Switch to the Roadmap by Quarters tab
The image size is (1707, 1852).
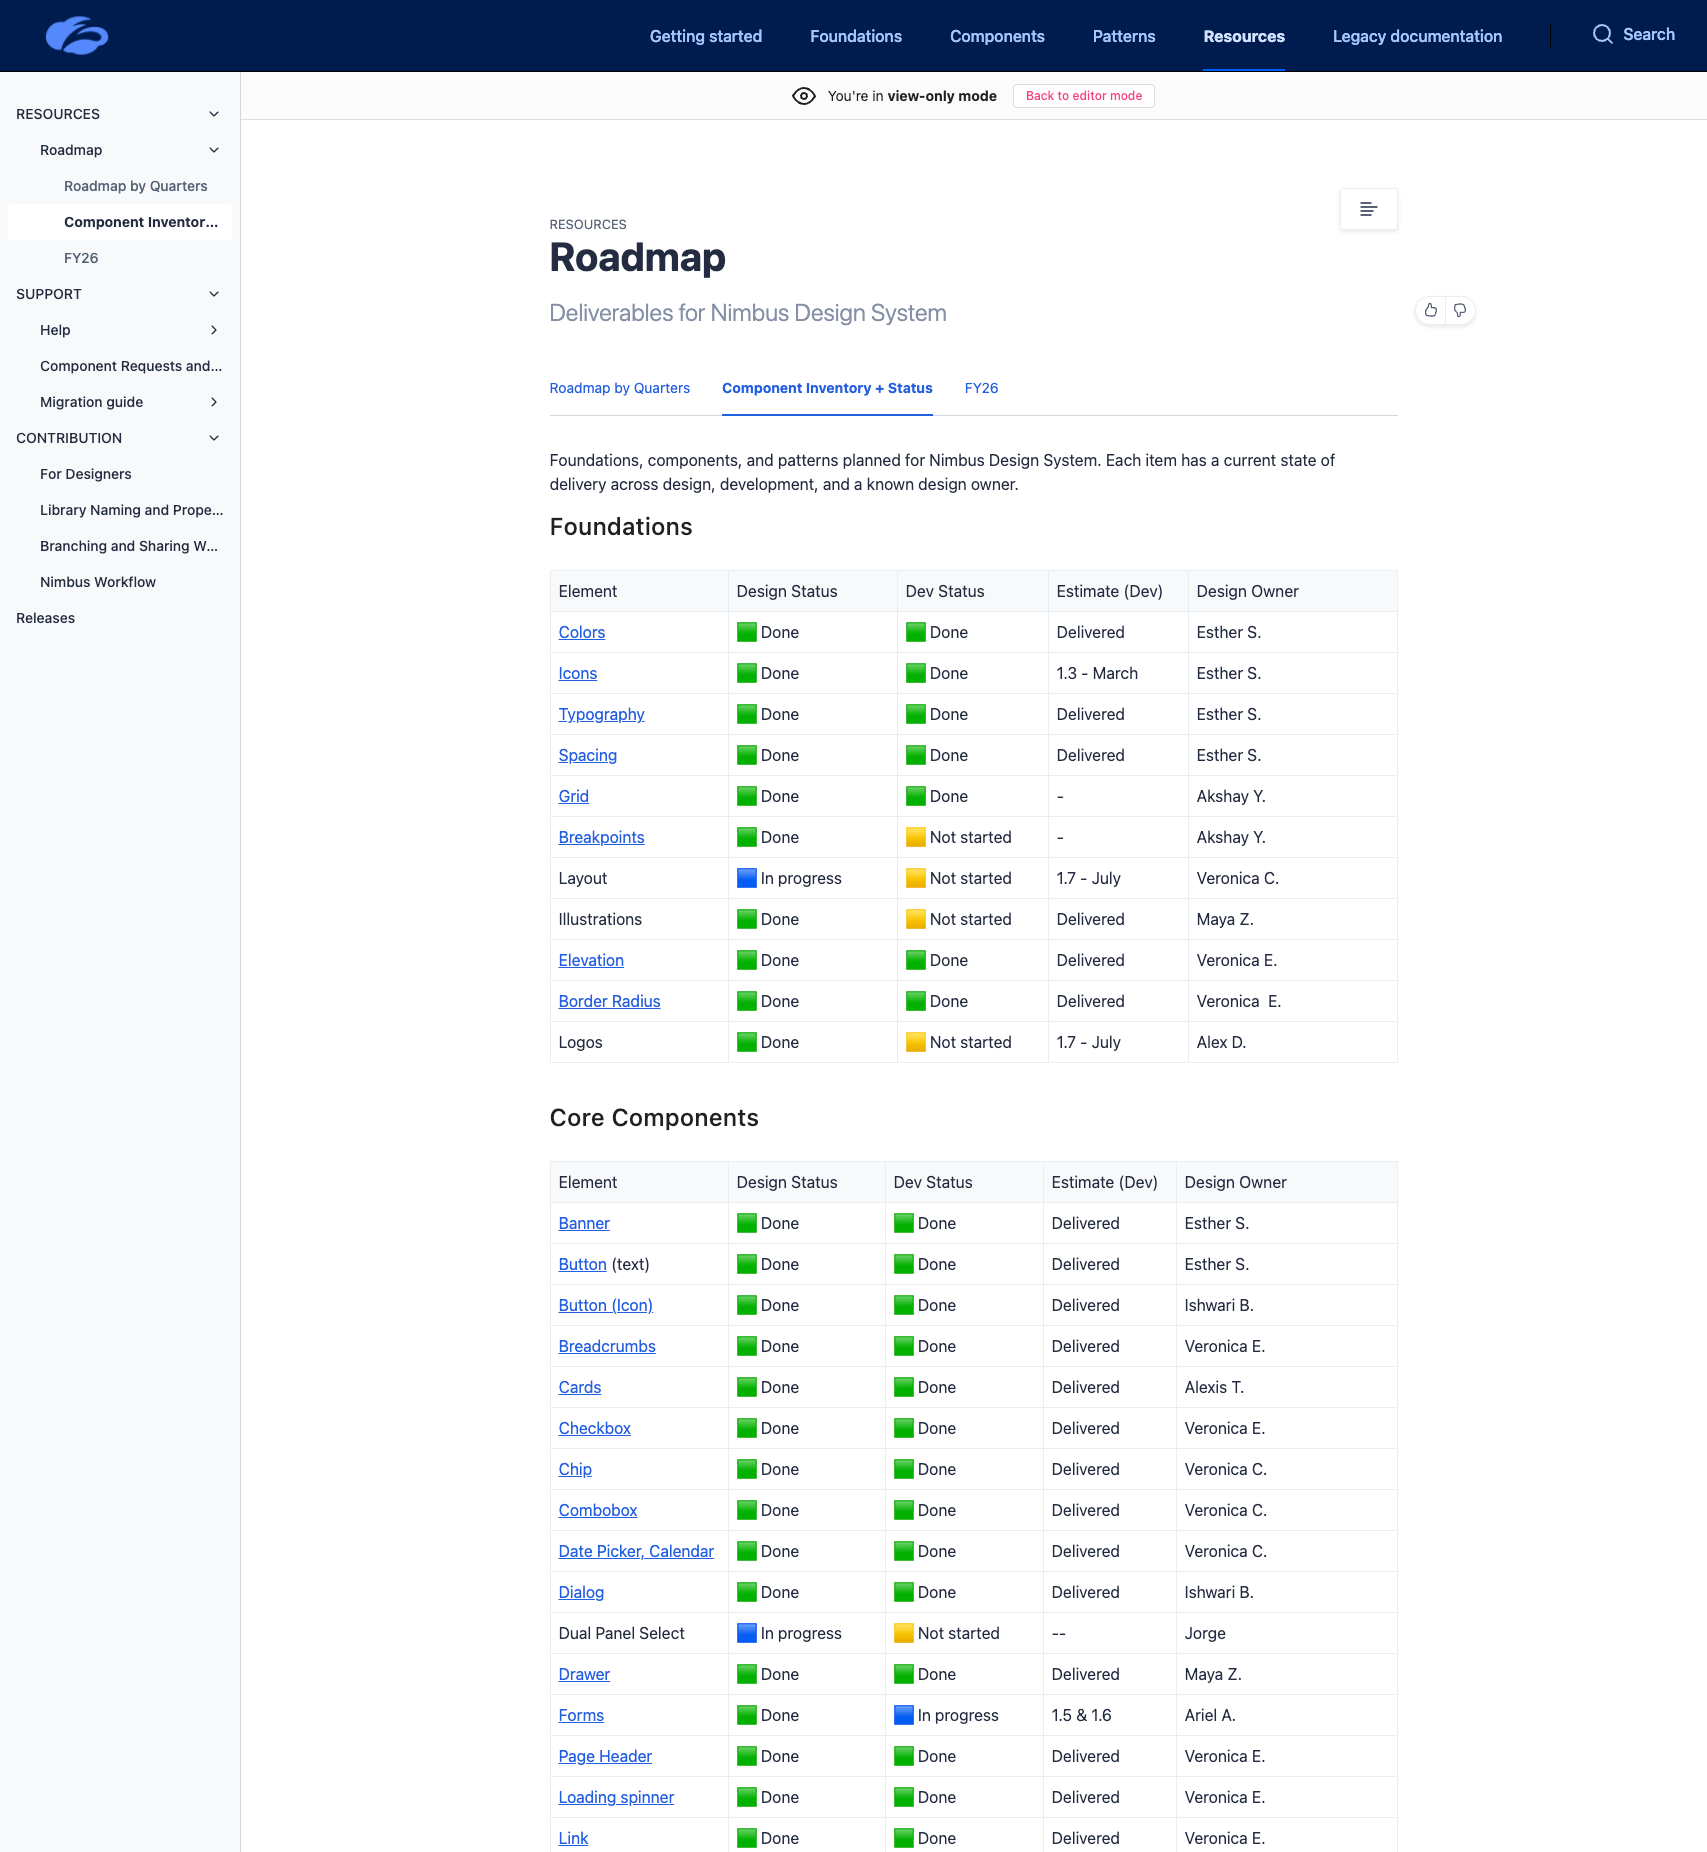click(x=619, y=388)
